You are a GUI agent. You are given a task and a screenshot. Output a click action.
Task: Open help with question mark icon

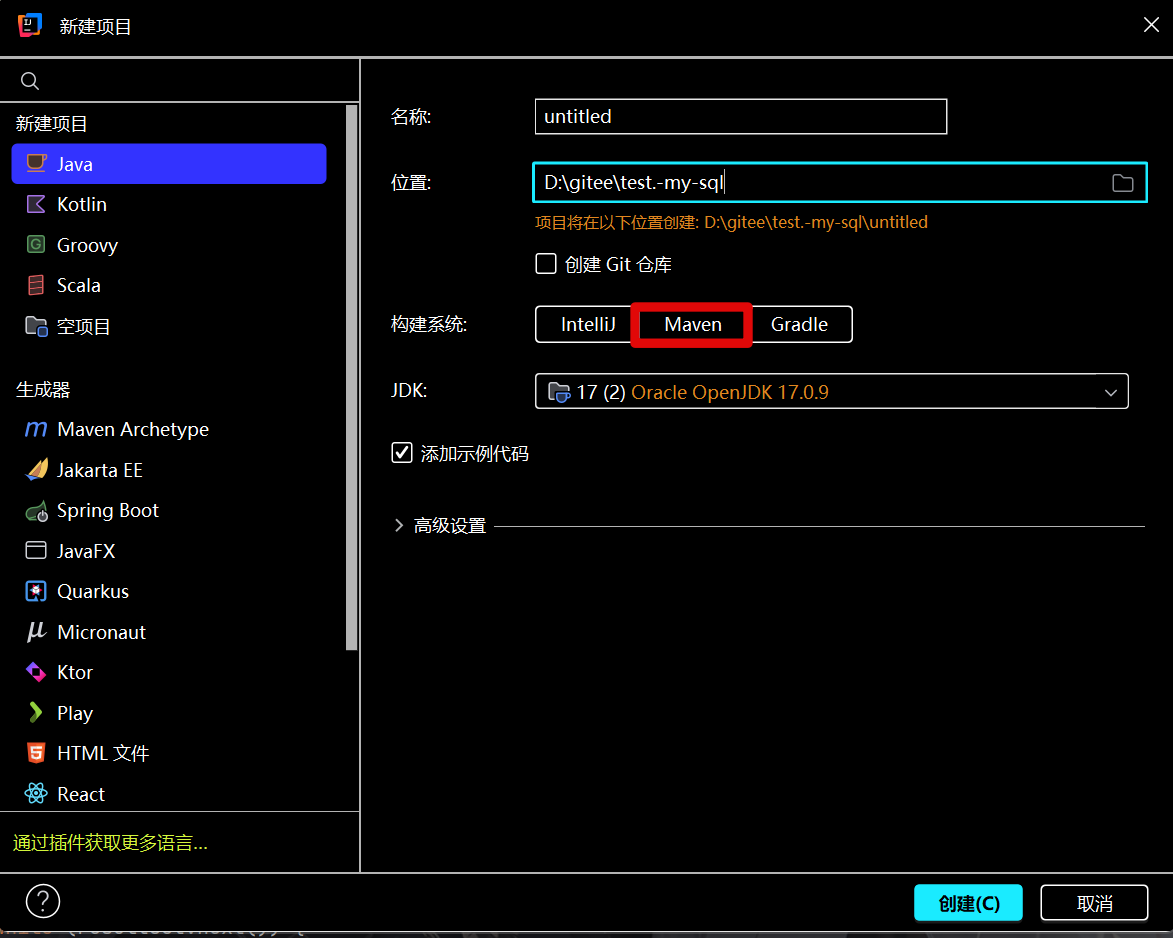[43, 901]
